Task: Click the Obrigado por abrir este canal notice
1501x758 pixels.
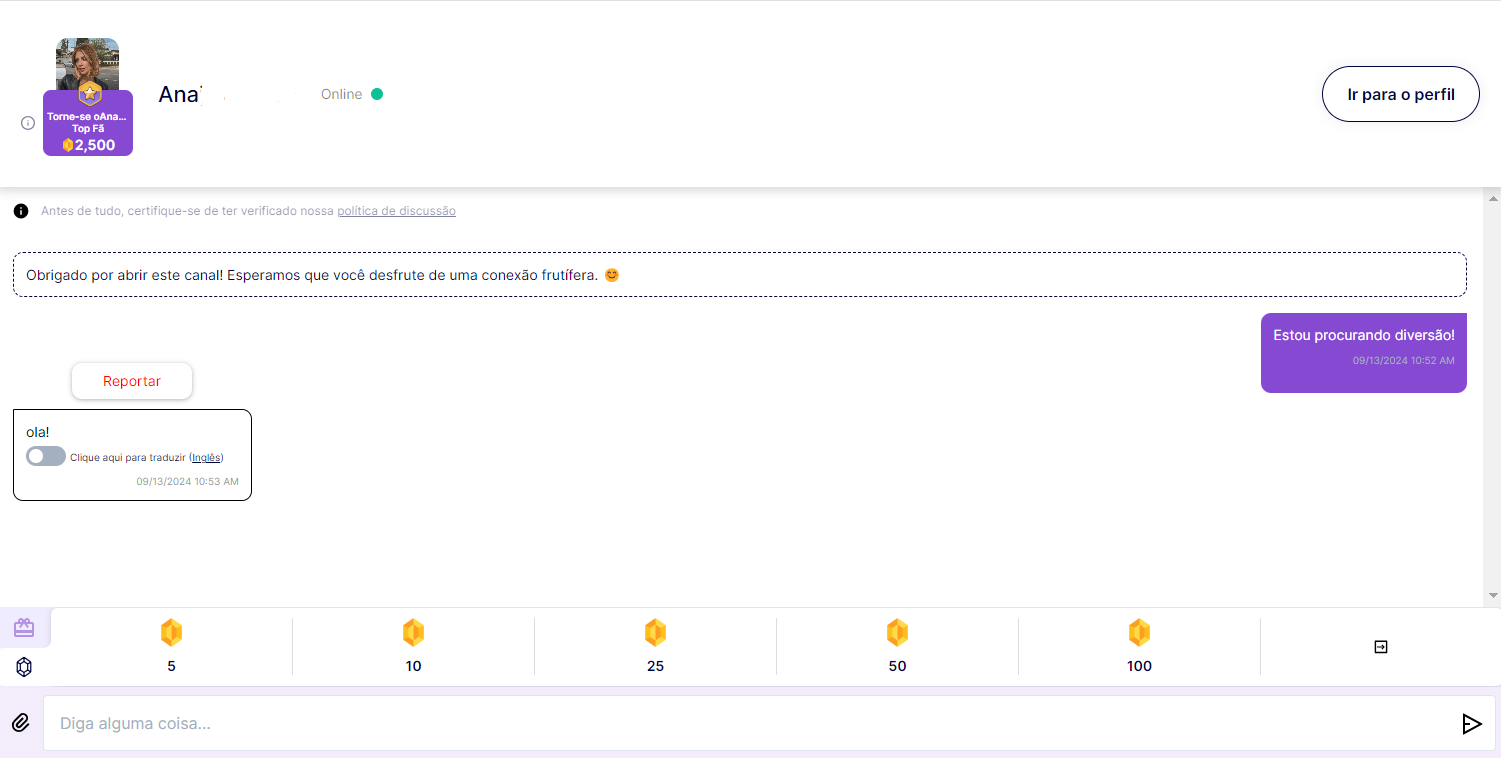Action: [740, 274]
